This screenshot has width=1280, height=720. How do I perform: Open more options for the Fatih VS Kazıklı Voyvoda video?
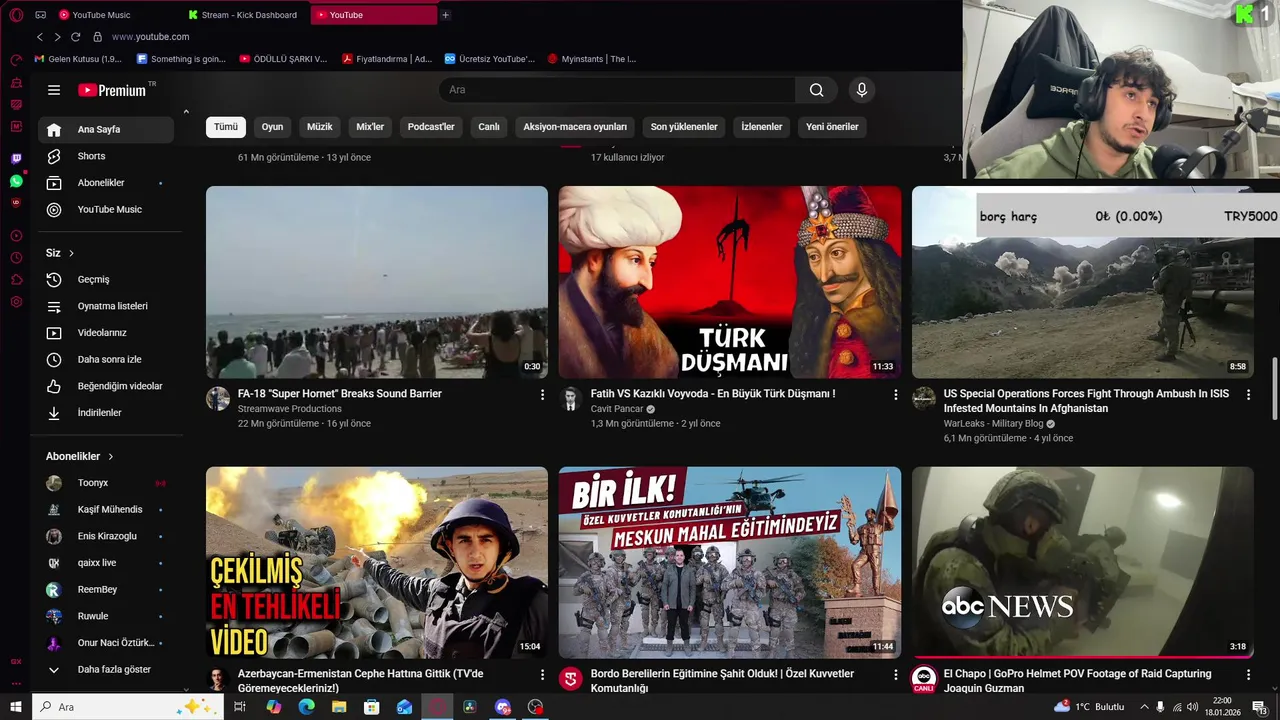(x=896, y=395)
